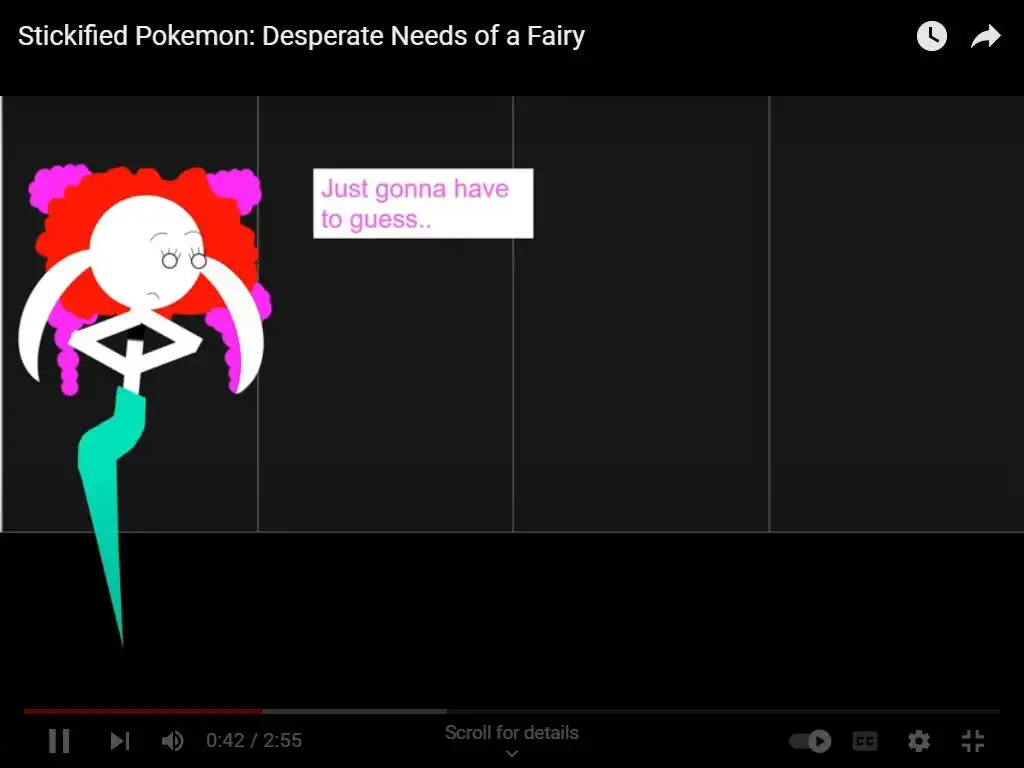This screenshot has width=1024, height=768.
Task: Pause the video playback
Action: coord(59,741)
